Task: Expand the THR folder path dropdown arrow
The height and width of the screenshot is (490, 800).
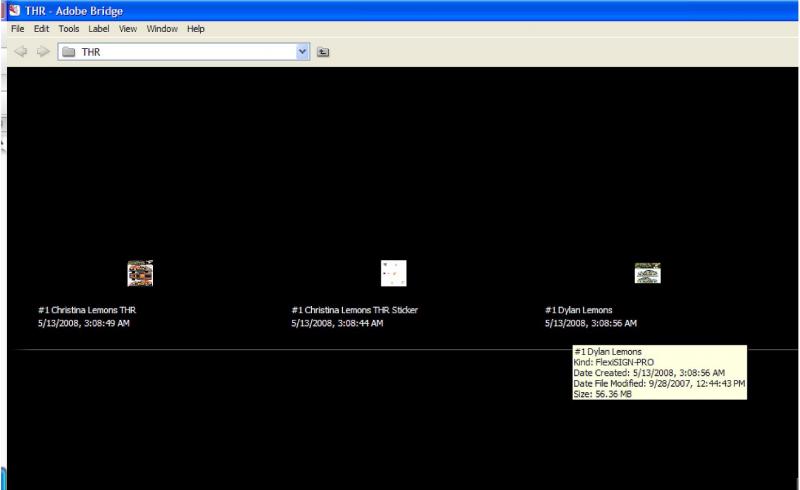Action: (302, 52)
